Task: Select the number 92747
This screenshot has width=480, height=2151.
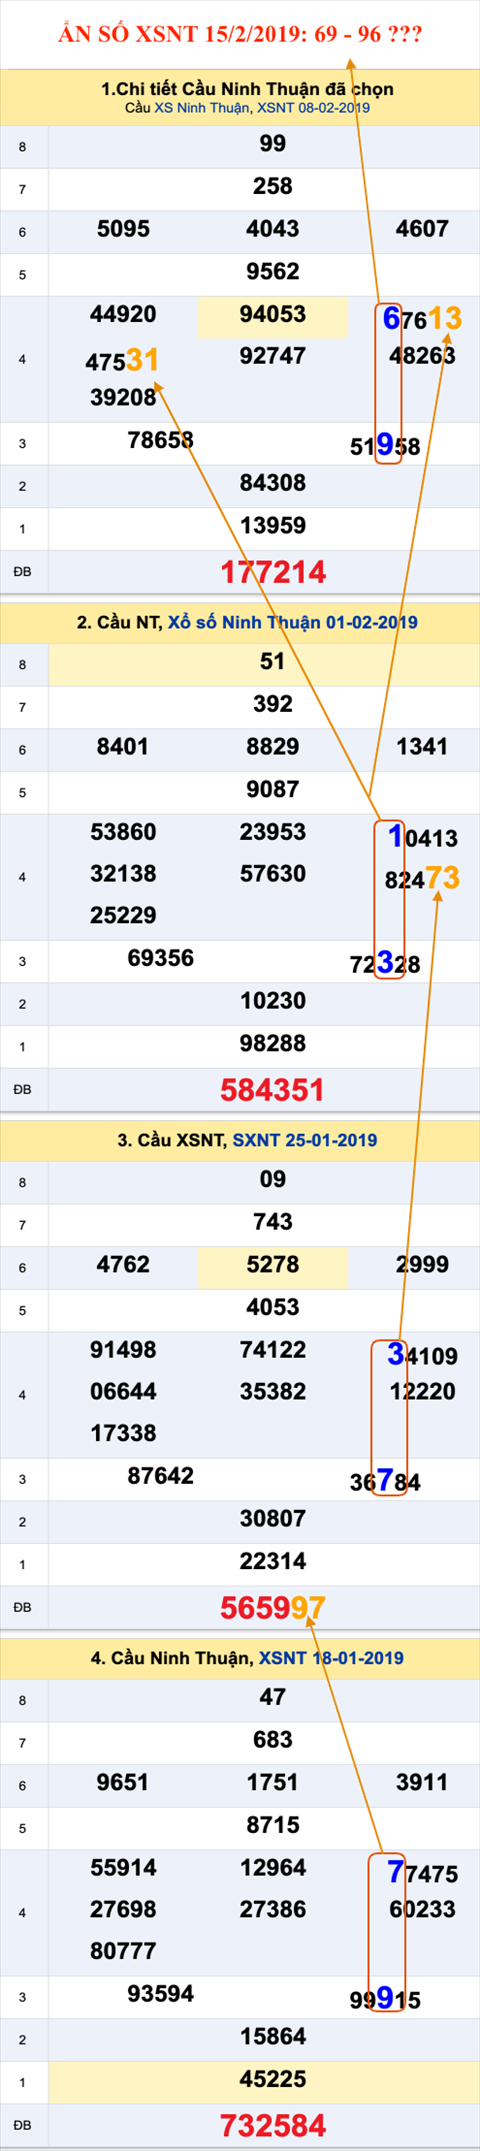Action: click(273, 356)
